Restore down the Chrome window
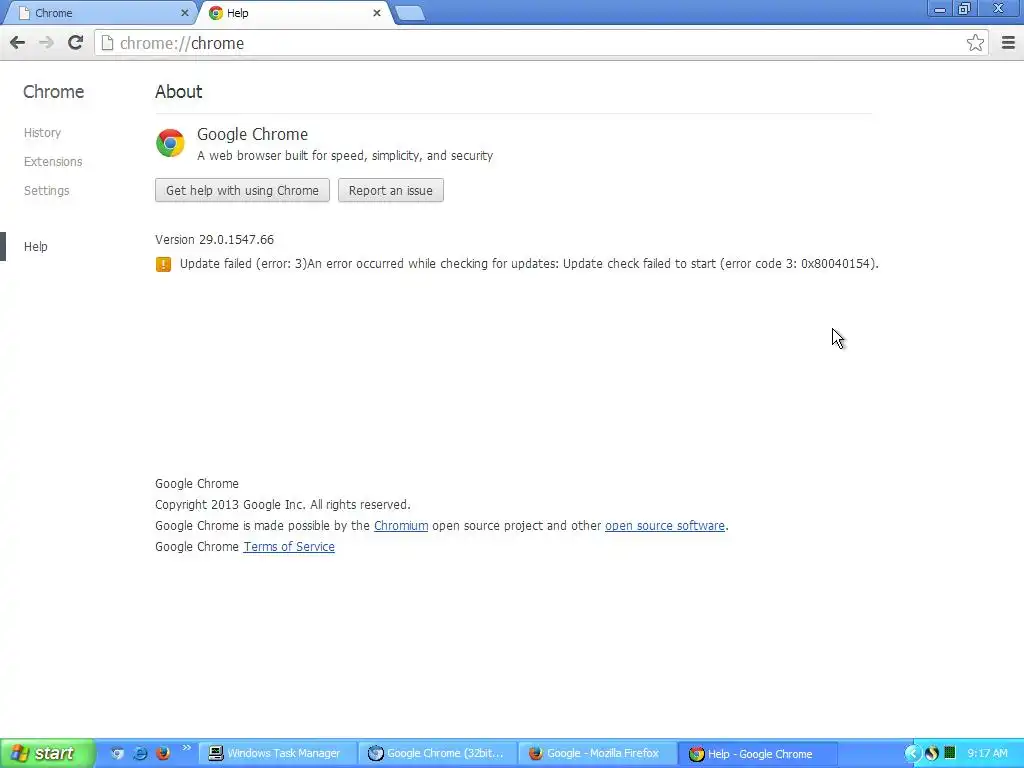 [964, 9]
